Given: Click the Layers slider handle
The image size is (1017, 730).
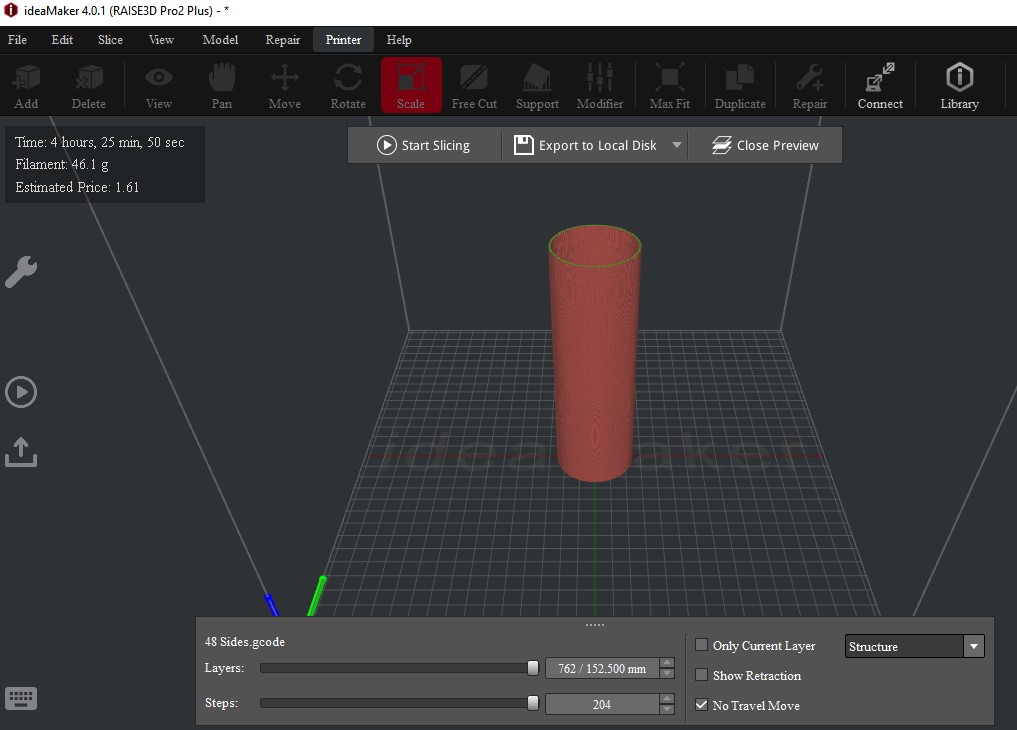Looking at the screenshot, I should tap(533, 668).
